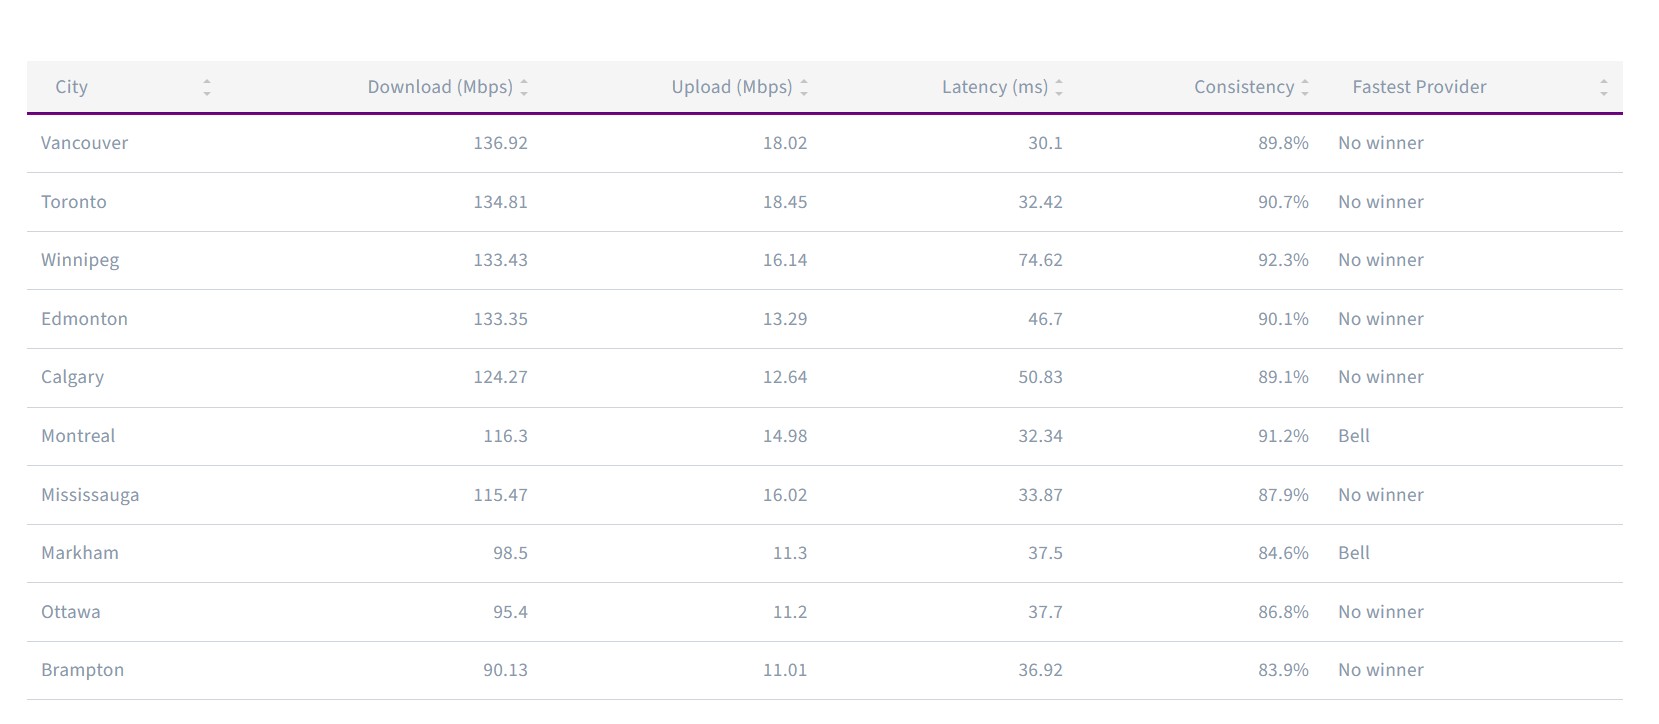Click upload value 14.98
1659x724 pixels.
785,436
